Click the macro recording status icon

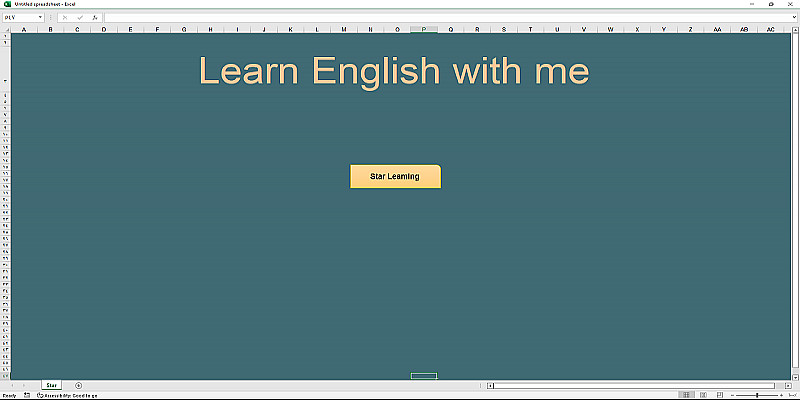click(27, 395)
